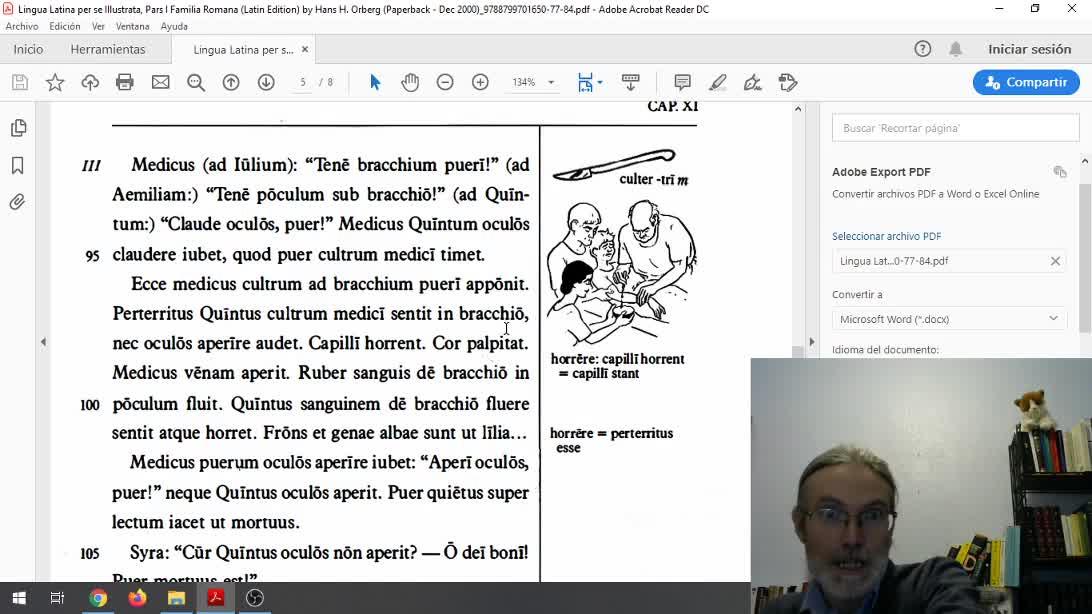Open the Edición menu
Image resolution: width=1092 pixels, height=614 pixels.
65,26
